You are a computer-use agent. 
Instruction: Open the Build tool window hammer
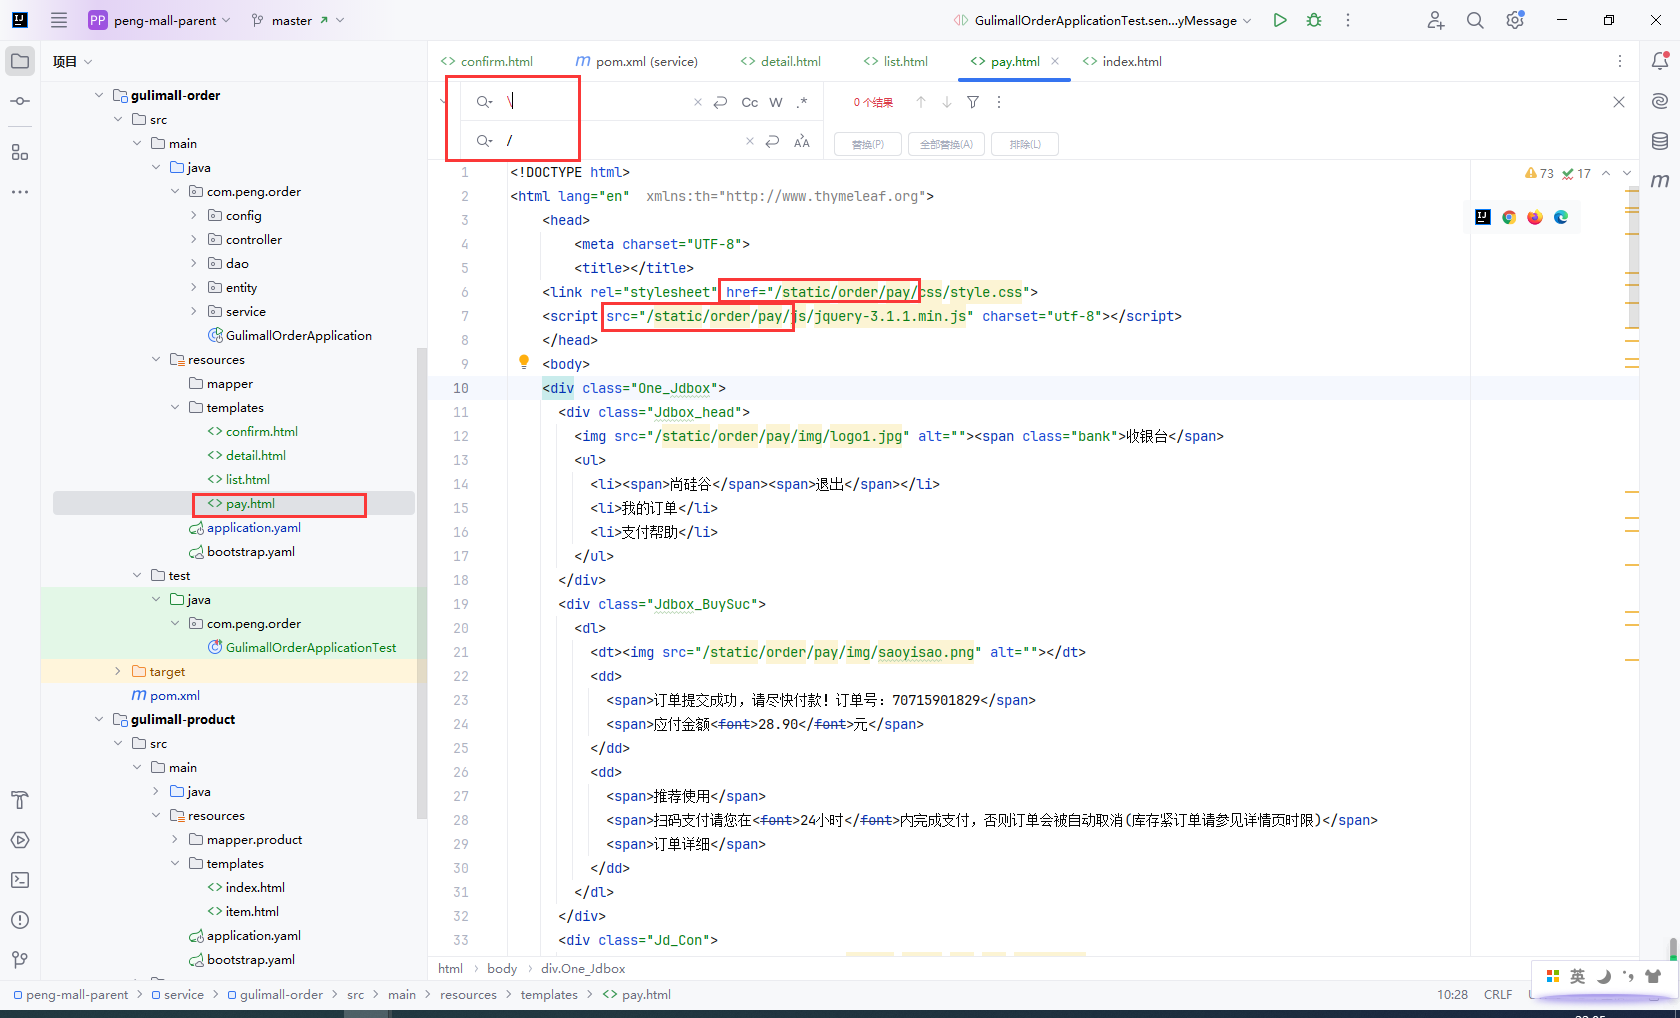click(20, 800)
